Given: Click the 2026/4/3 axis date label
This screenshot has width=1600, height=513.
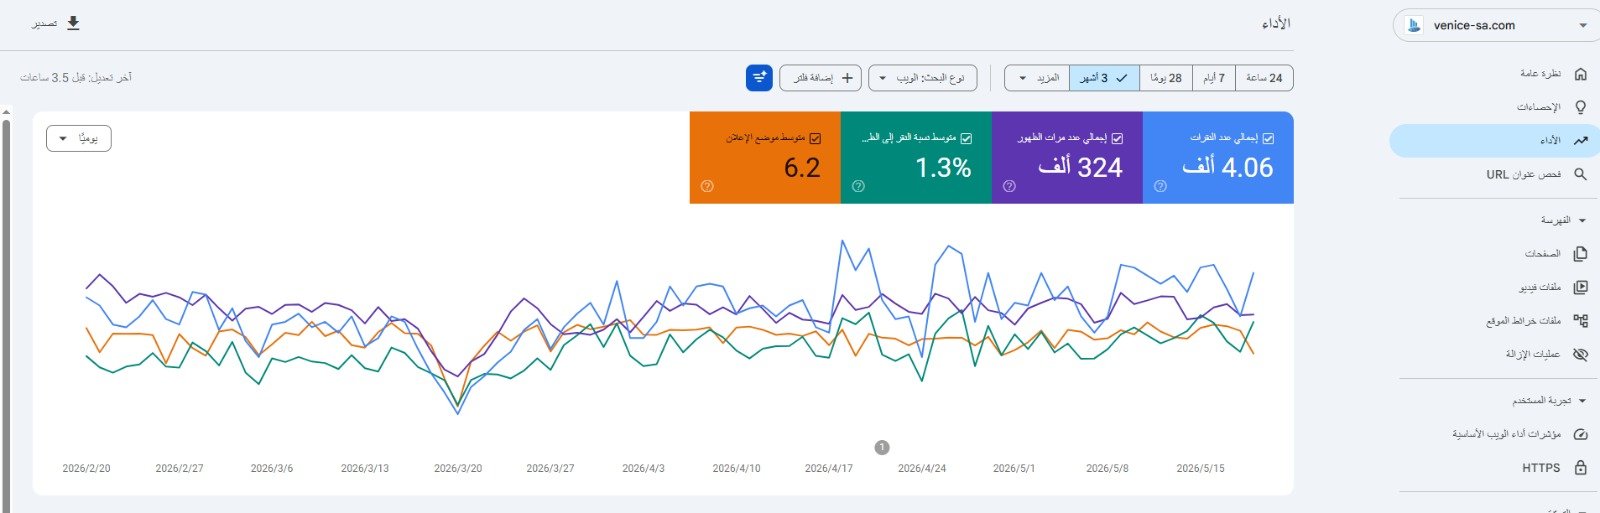Looking at the screenshot, I should click(x=643, y=468).
